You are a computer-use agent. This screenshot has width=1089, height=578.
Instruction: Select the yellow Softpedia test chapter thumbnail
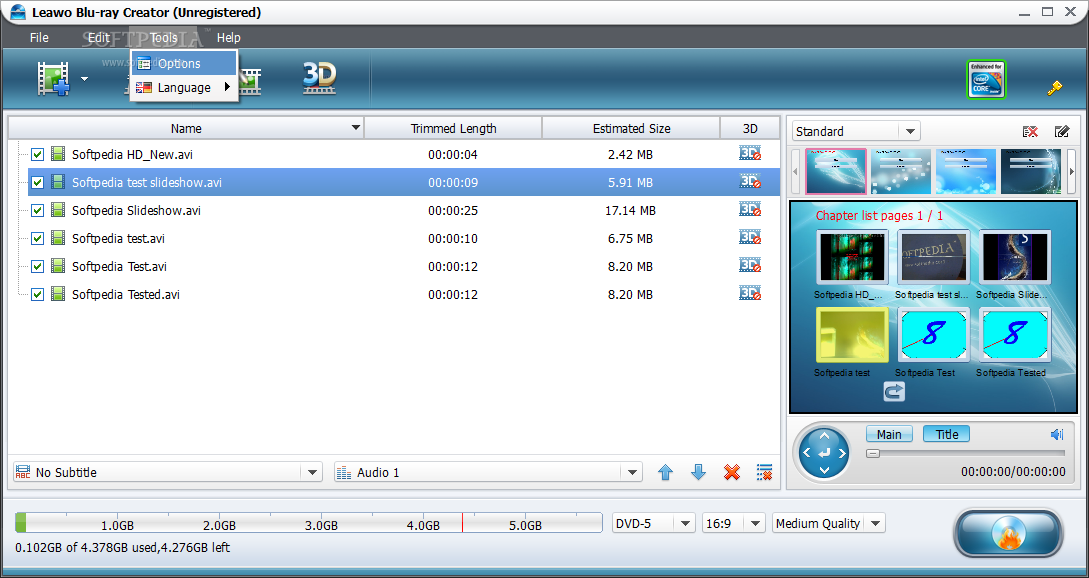852,335
